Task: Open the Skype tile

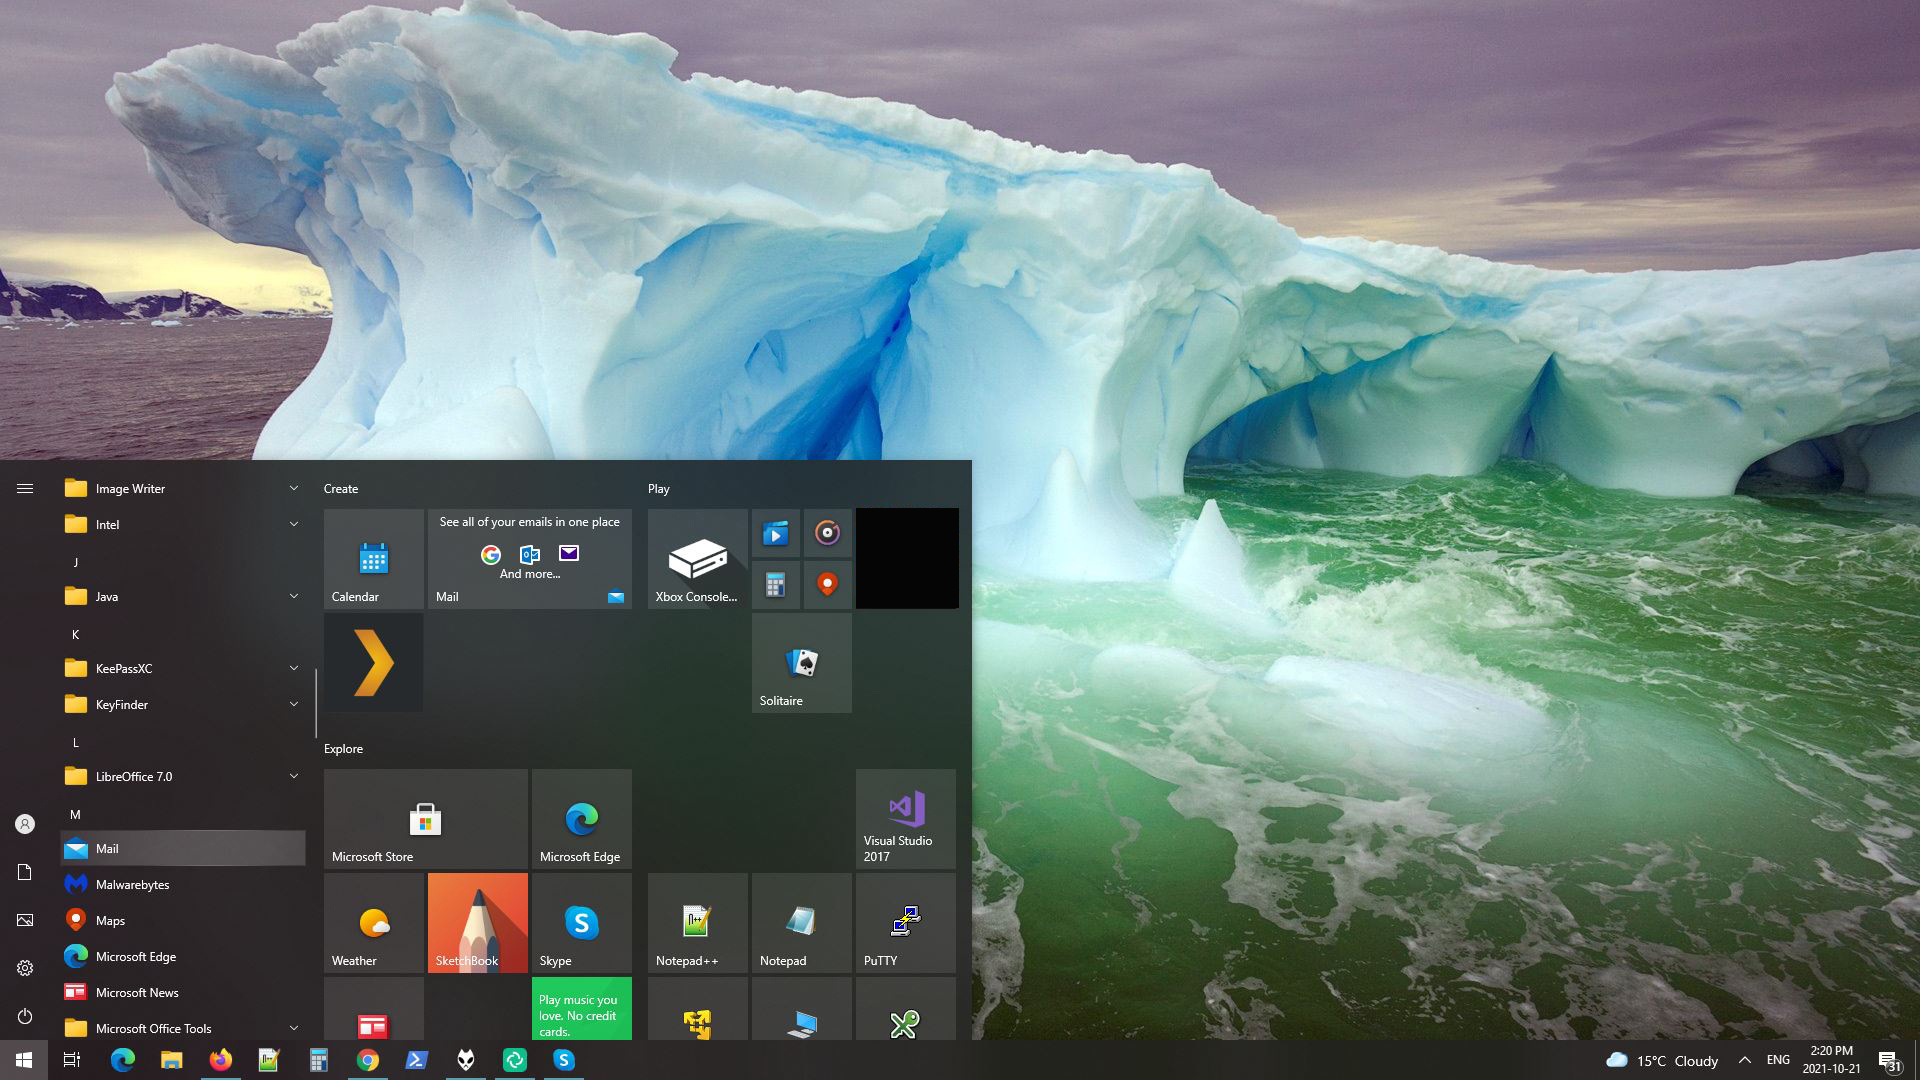Action: click(581, 922)
